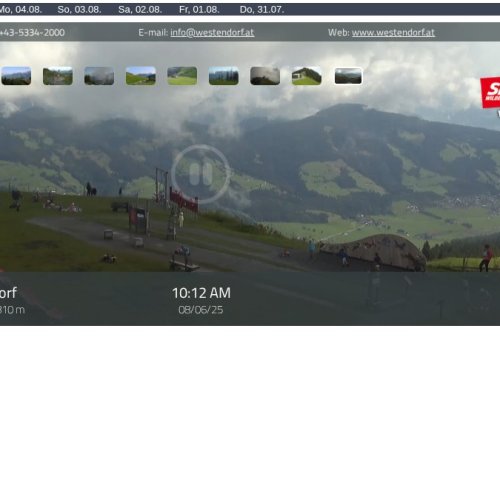The height and width of the screenshot is (500, 500).
Task: Select the So, 03.08. date tab
Action: click(x=79, y=10)
